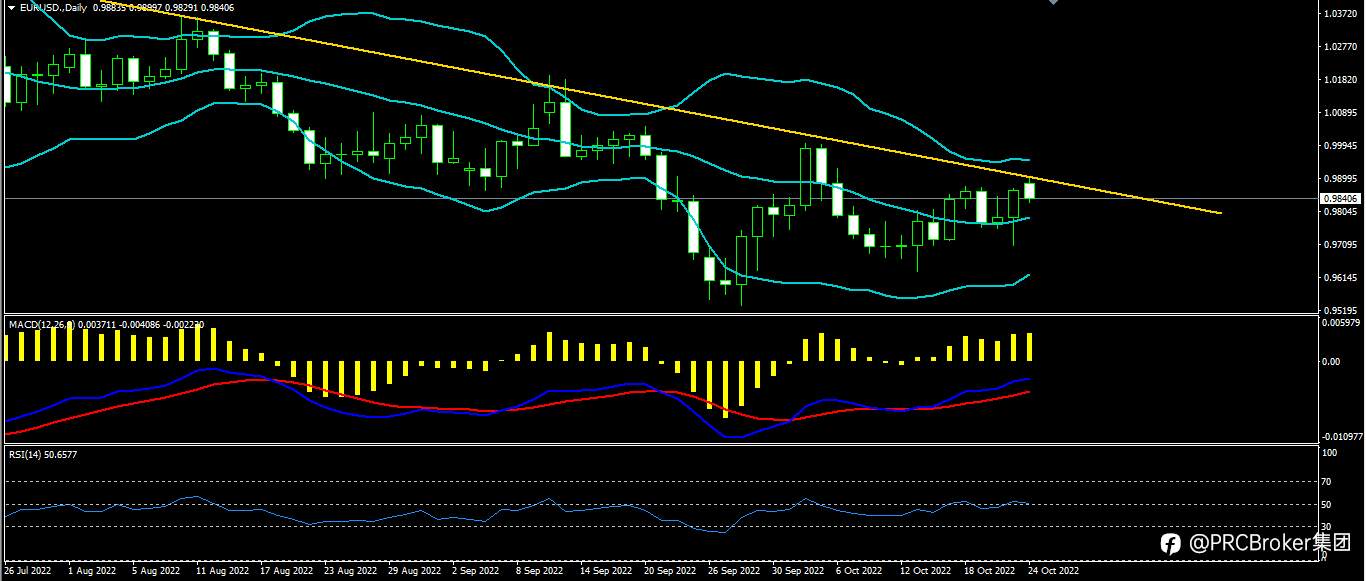Click the MACD zero level label 0.00
The width and height of the screenshot is (1366, 581).
coord(1331,362)
